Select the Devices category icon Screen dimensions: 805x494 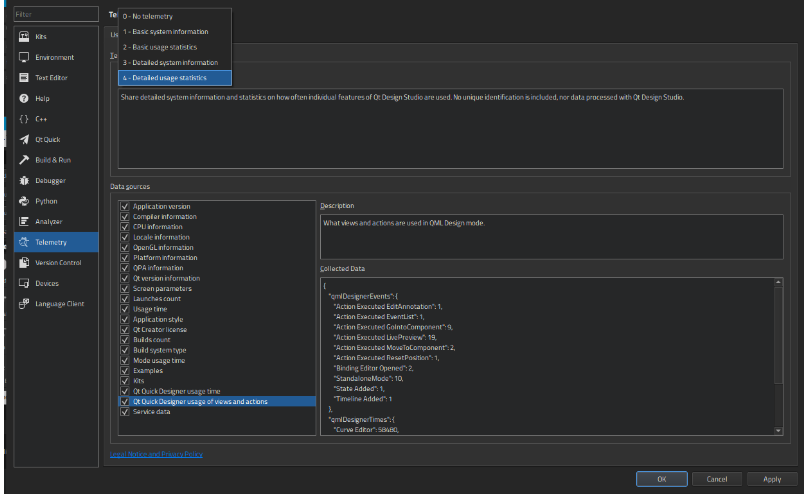pyautogui.click(x=24, y=283)
